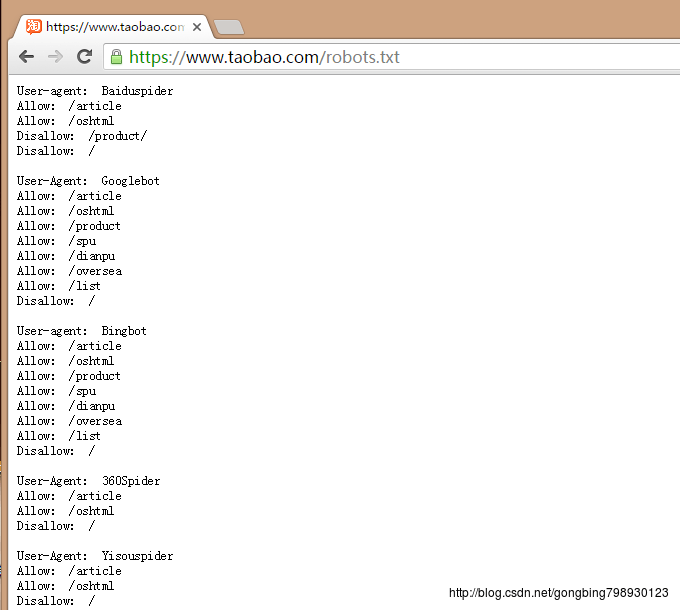Reload the robots.txt page

(84, 56)
